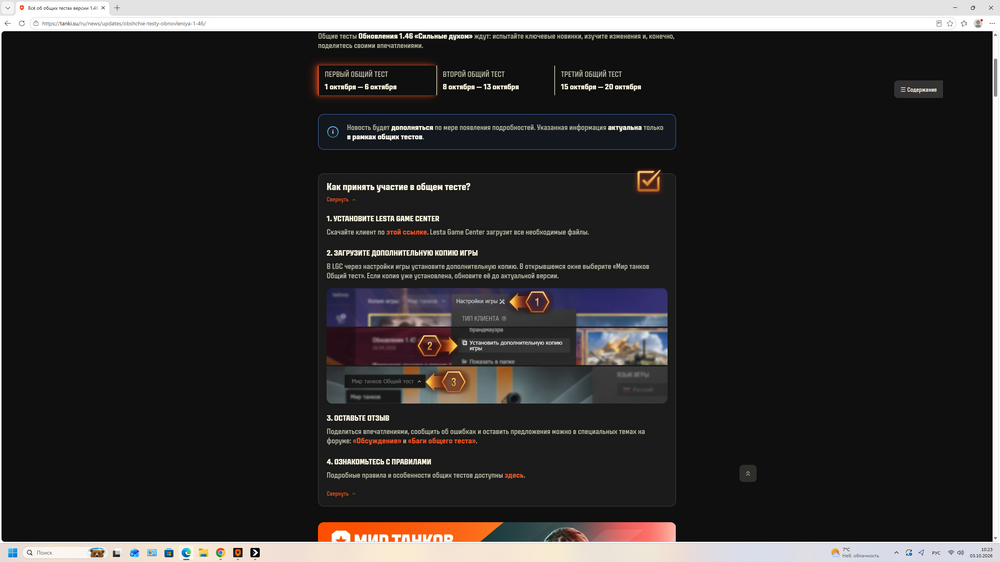Click the location arrow tray icon

(921, 553)
